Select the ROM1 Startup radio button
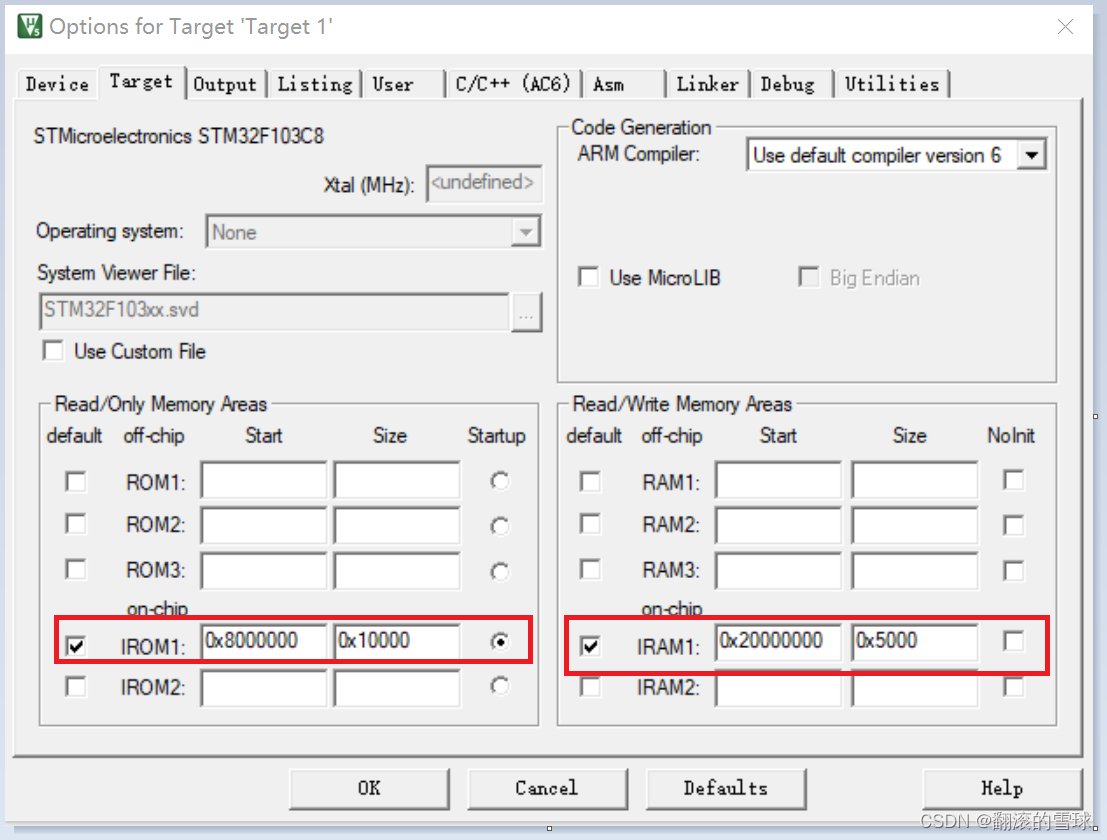Screen dimensions: 1107x840 (497, 481)
